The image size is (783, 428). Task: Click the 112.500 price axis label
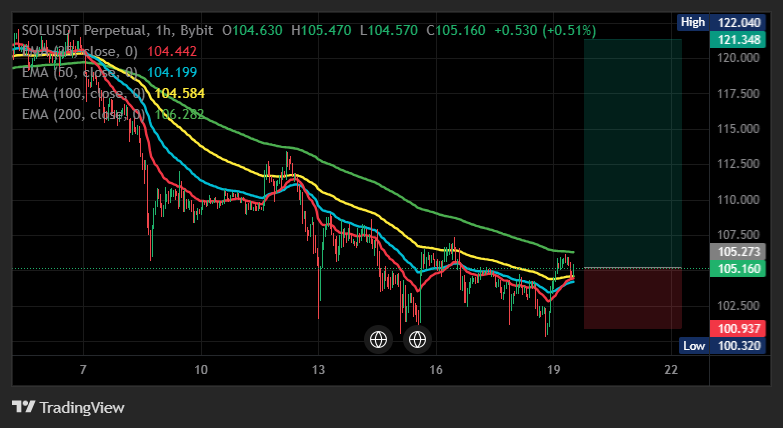pos(739,164)
